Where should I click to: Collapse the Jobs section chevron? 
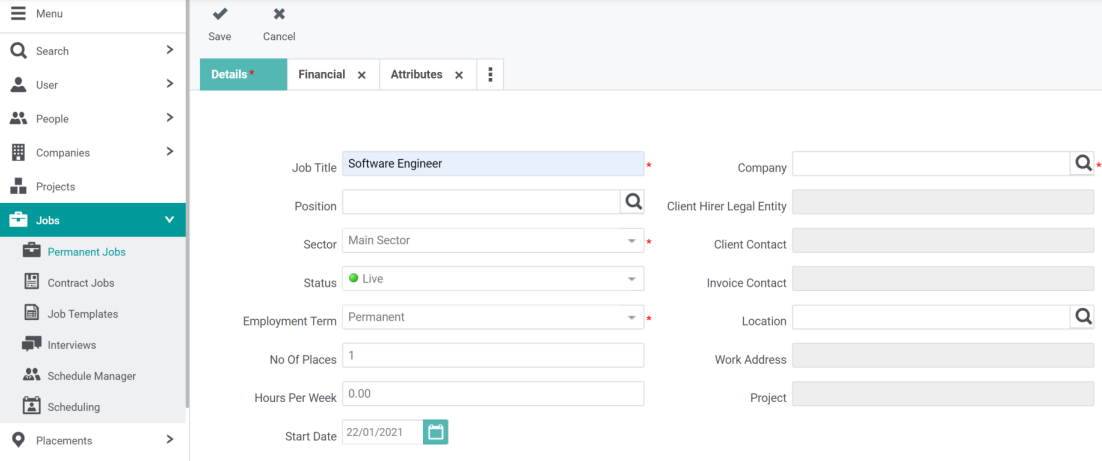169,220
